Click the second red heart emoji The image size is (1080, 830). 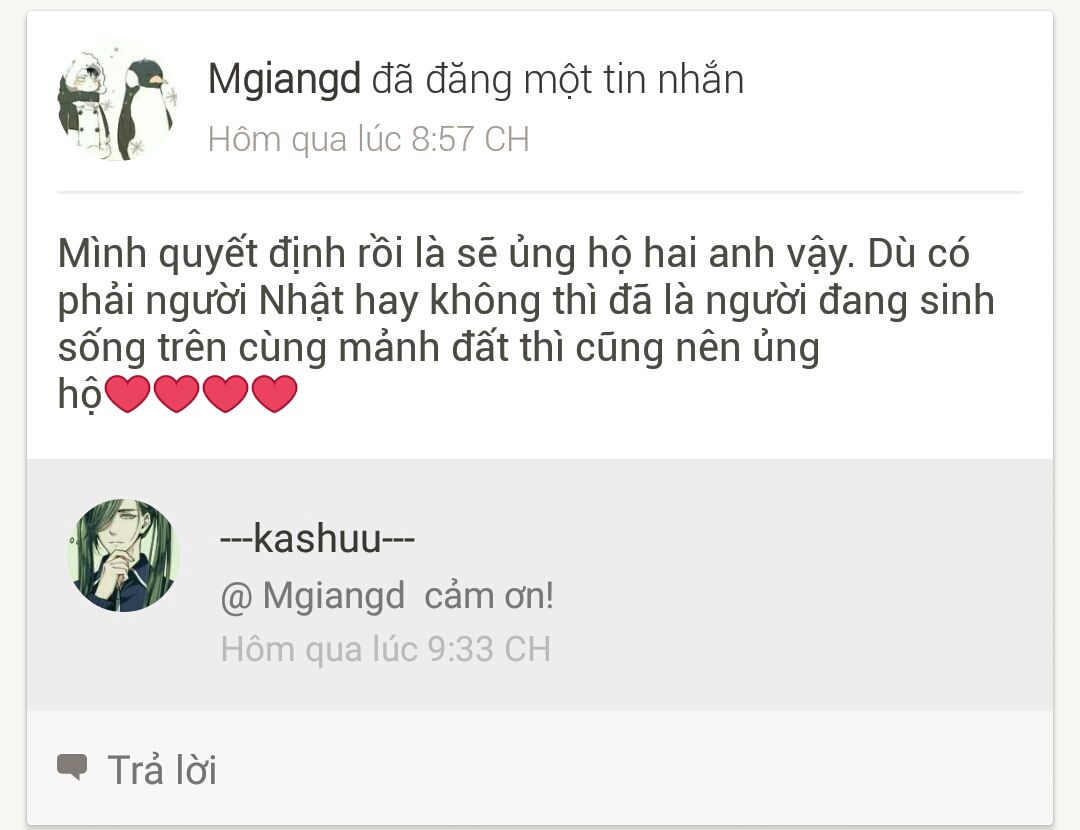click(x=176, y=394)
